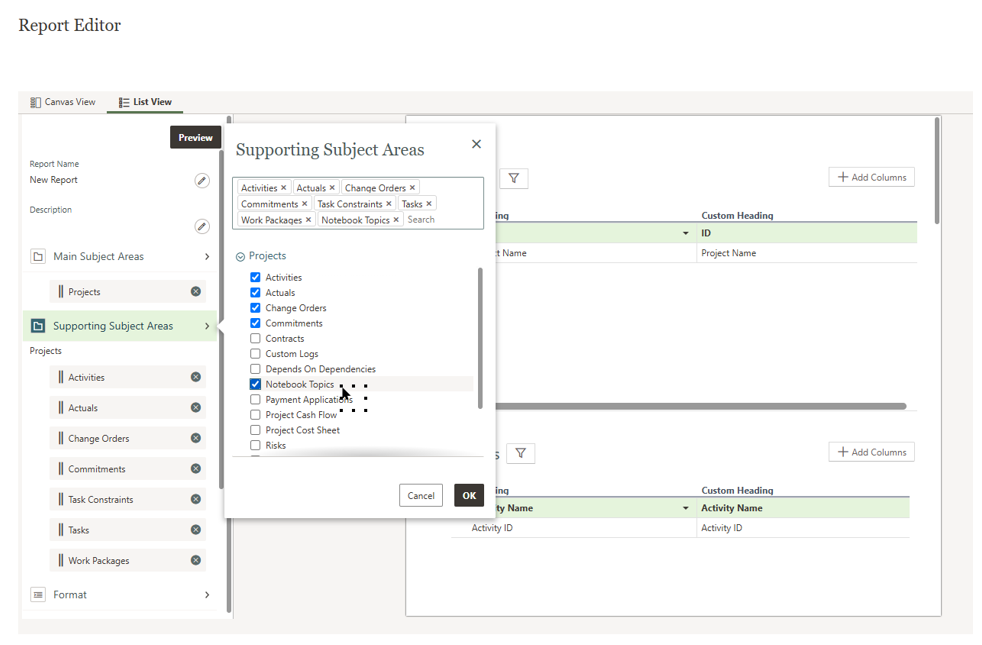Remove Work Packages from the sidebar list

[196, 560]
